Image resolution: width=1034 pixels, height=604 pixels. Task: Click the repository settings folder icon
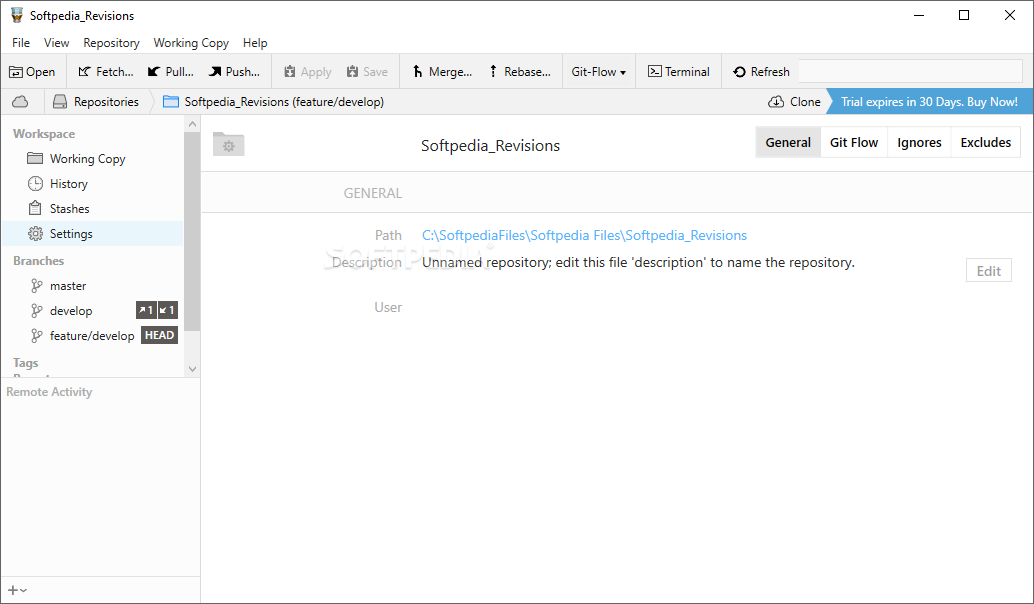click(228, 144)
